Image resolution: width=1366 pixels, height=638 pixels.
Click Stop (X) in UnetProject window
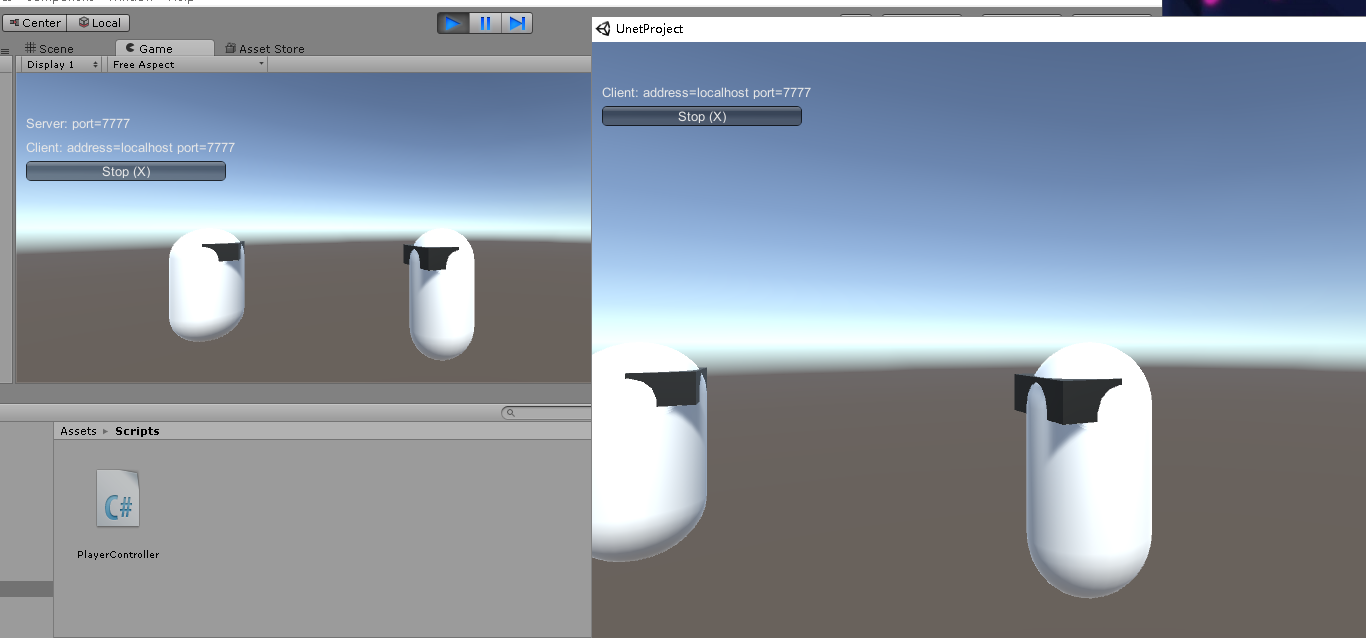(x=702, y=116)
